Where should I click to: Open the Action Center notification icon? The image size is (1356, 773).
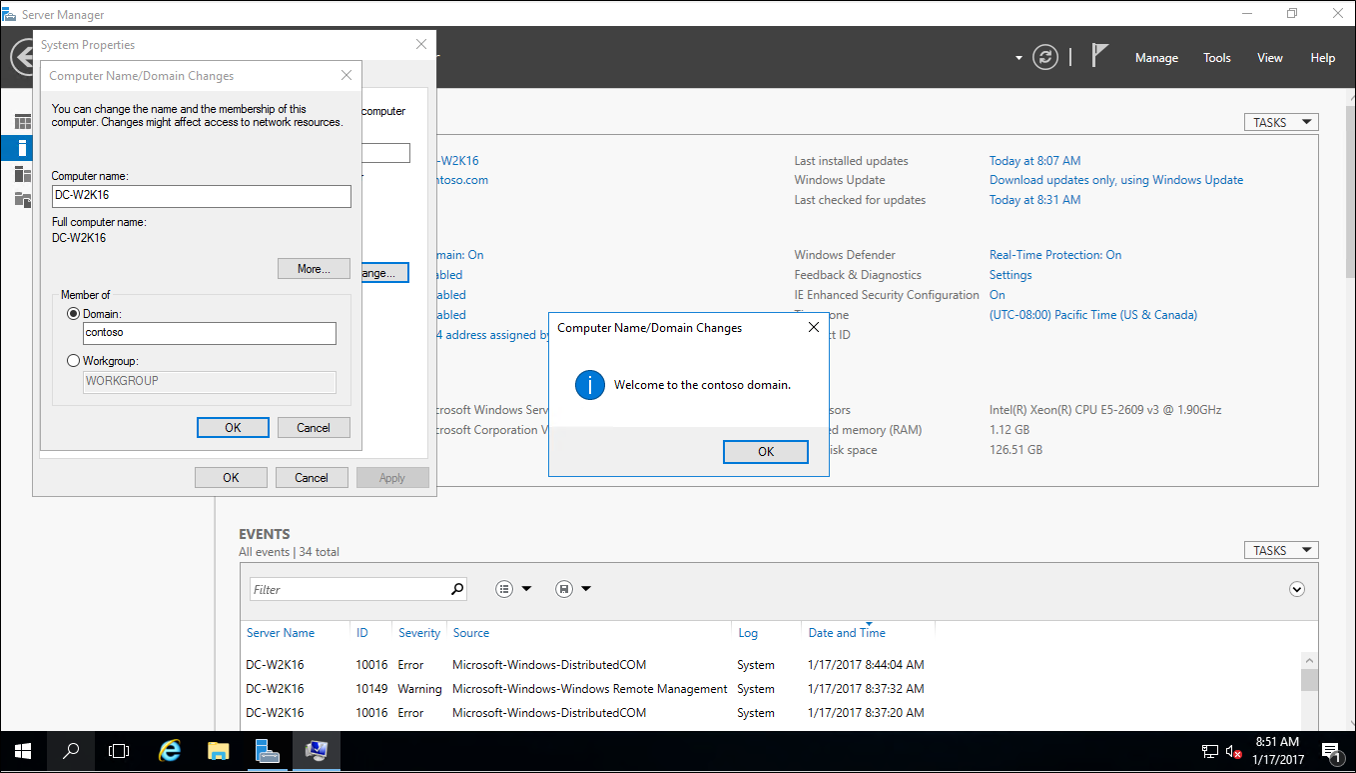point(1331,751)
